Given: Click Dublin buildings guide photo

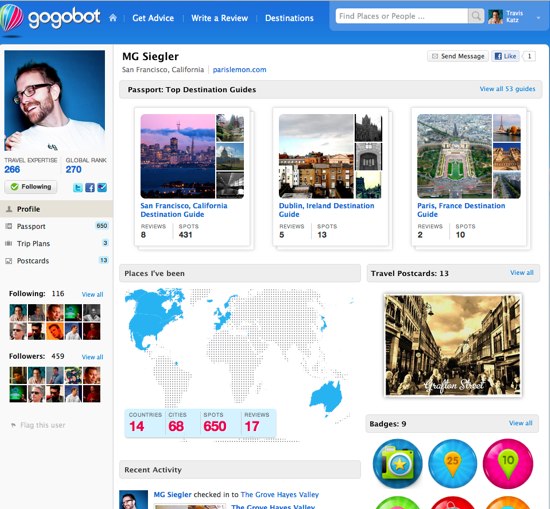Looking at the screenshot, I should pos(316,156).
